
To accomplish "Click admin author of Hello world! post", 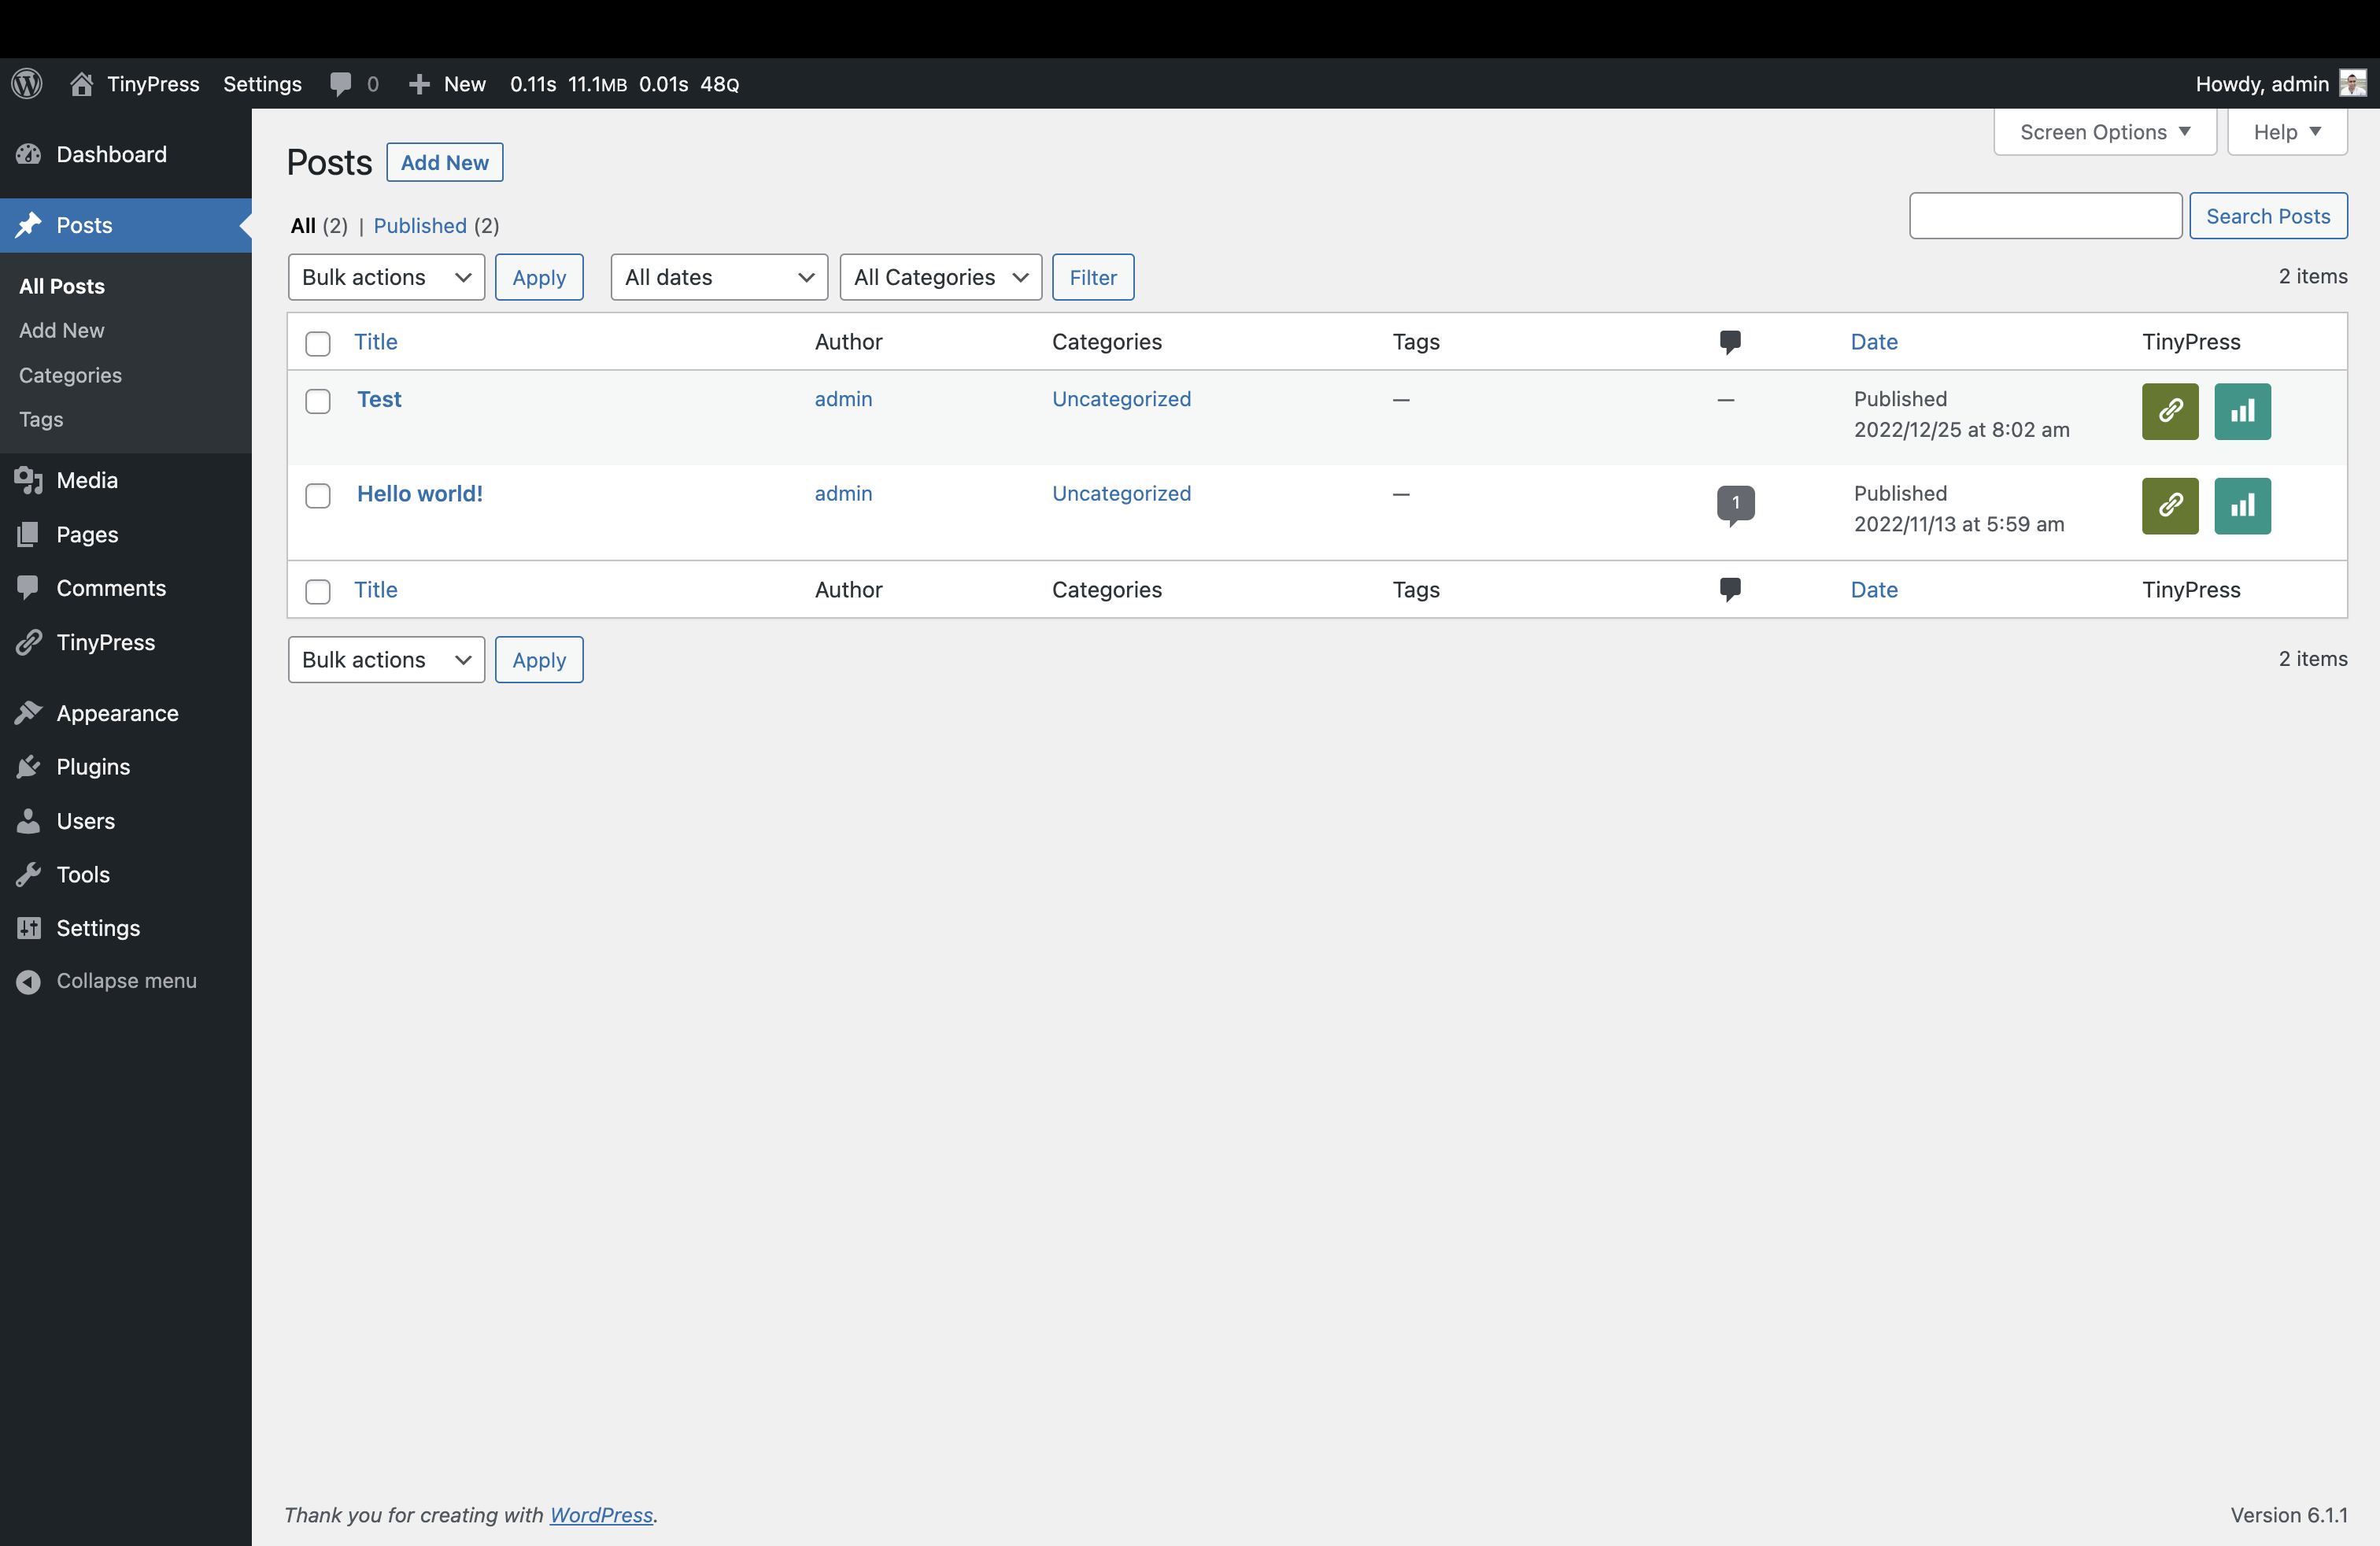I will (x=843, y=493).
